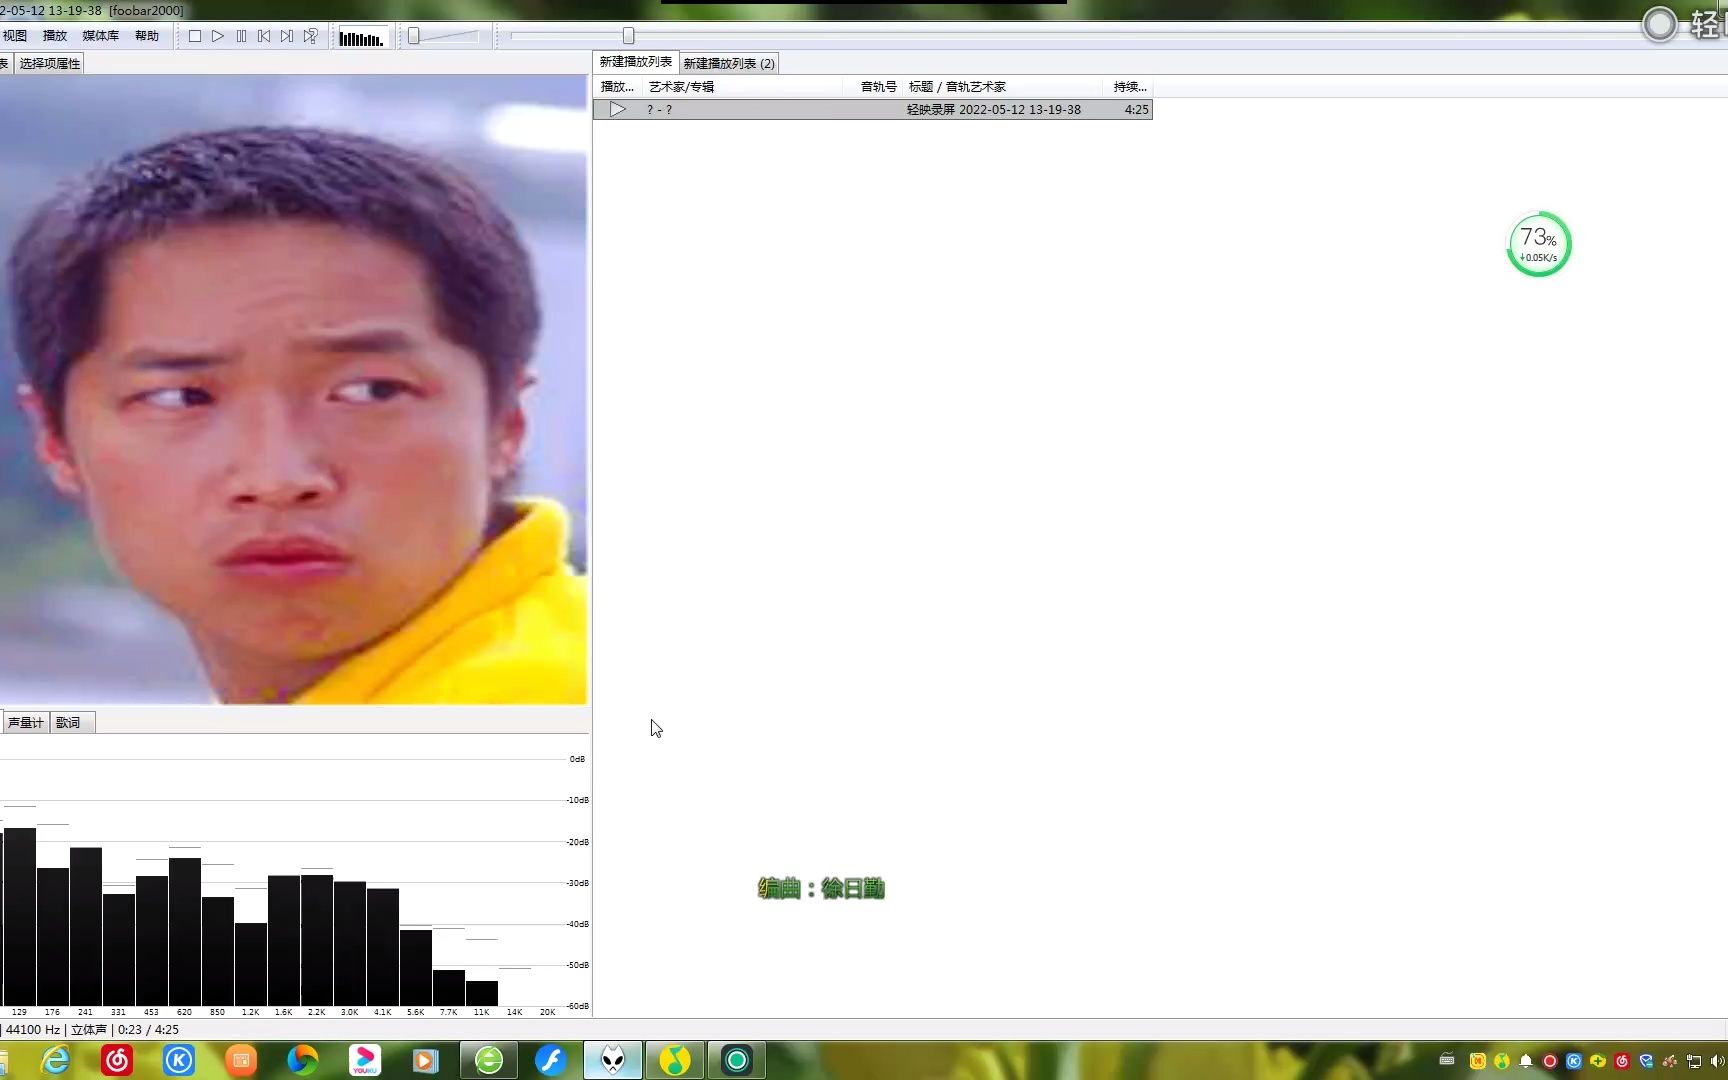1728x1080 pixels.
Task: Switch to the foobar2000 taskbar button
Action: click(x=613, y=1060)
